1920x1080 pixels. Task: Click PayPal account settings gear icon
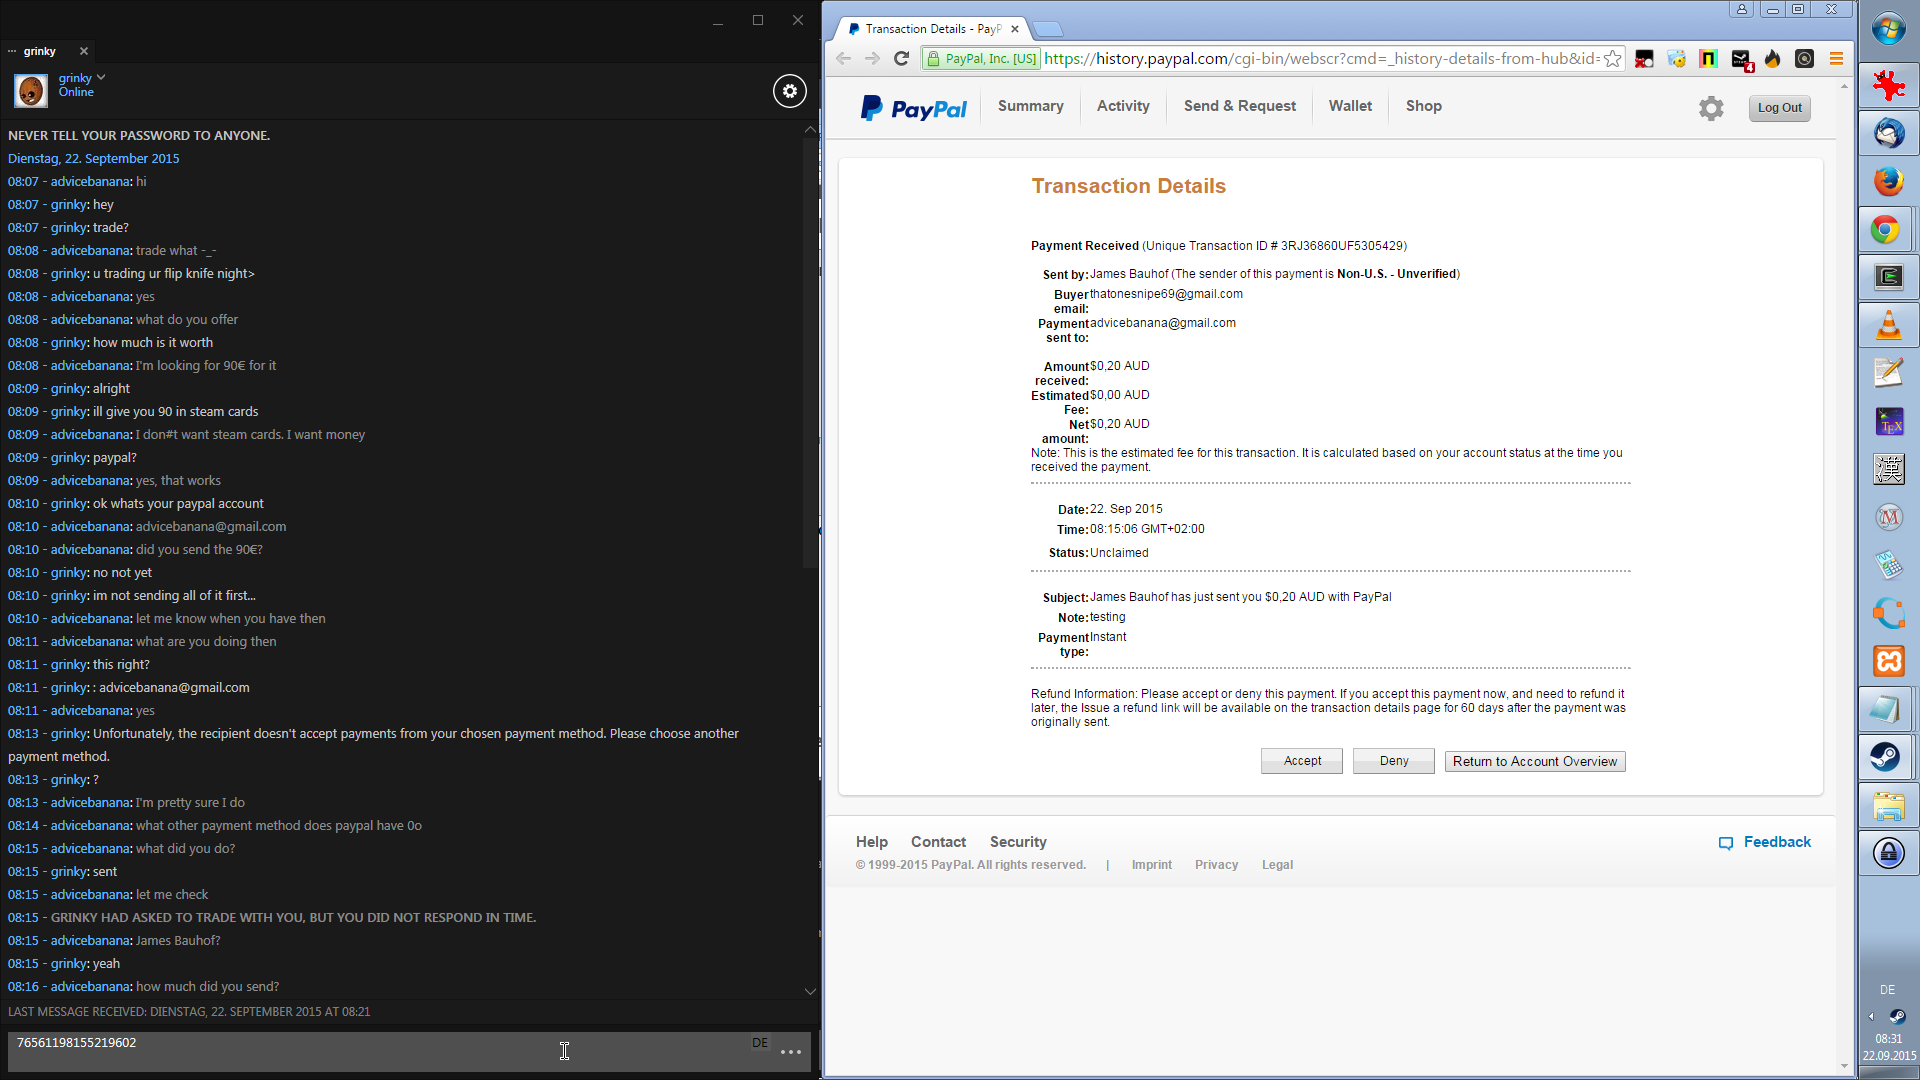[1711, 108]
